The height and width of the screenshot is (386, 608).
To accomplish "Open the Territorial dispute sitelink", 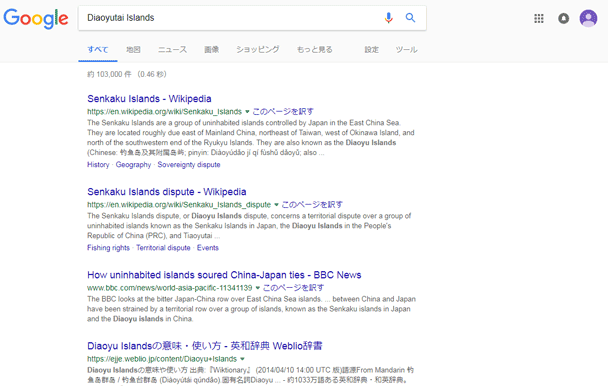I will (x=163, y=248).
